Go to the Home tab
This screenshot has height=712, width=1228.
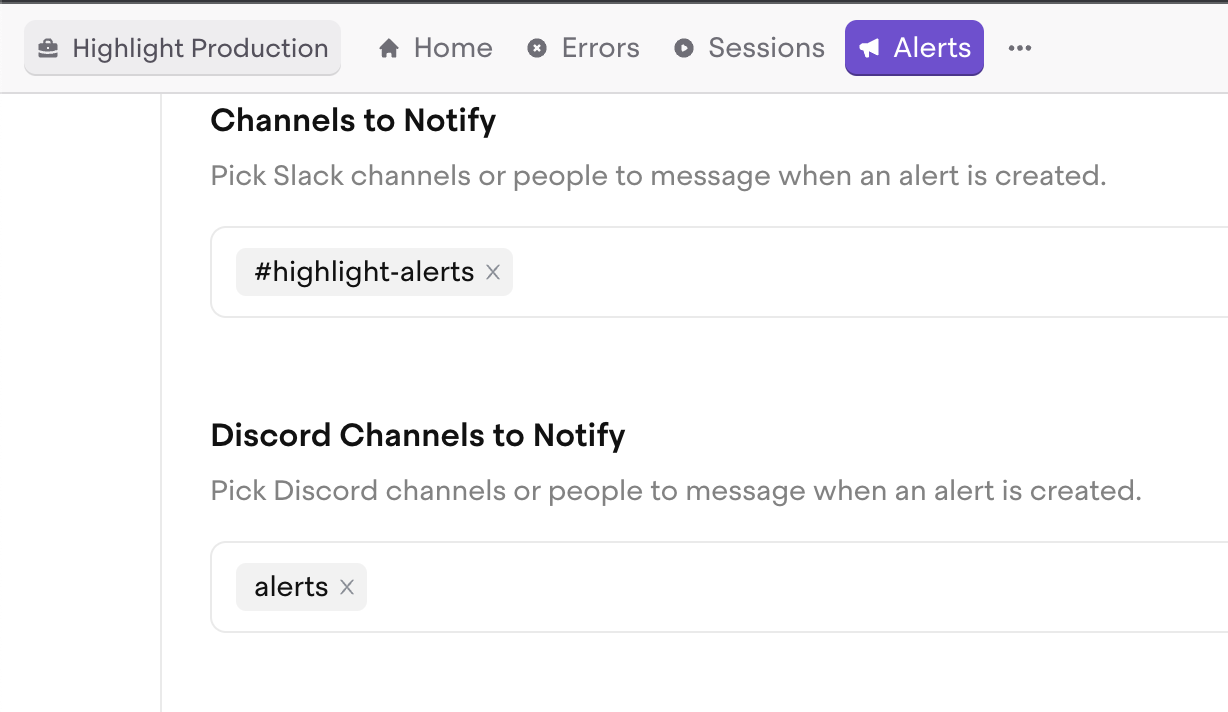[x=452, y=48]
